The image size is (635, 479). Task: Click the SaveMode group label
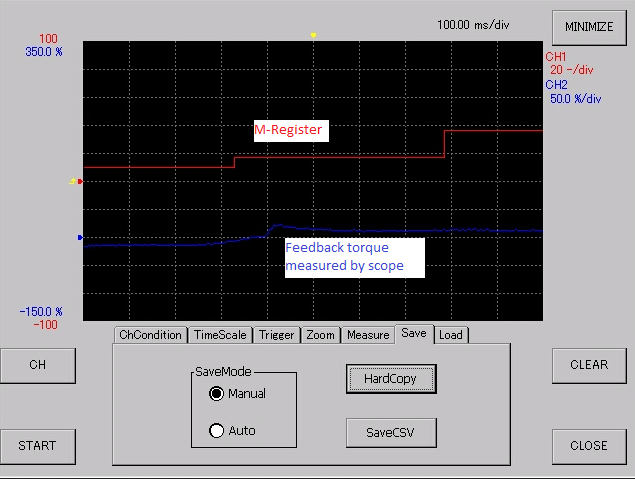(x=223, y=372)
